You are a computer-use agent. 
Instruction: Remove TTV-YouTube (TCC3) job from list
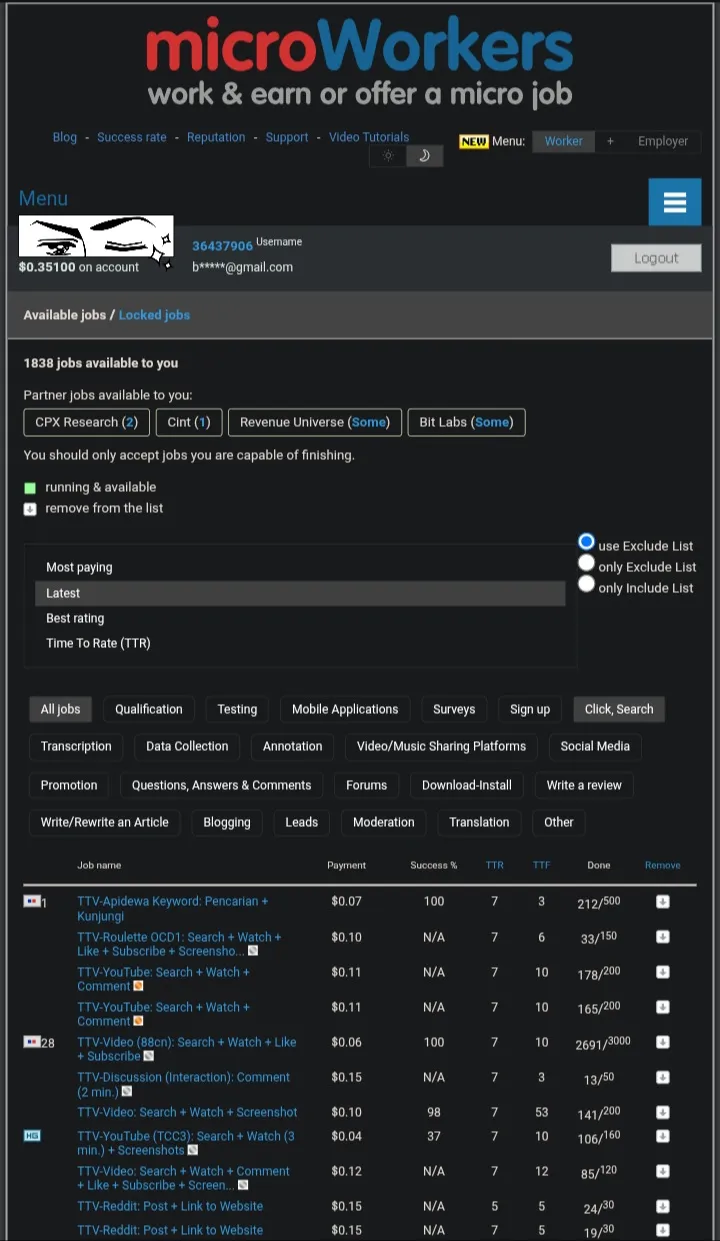(x=662, y=1136)
